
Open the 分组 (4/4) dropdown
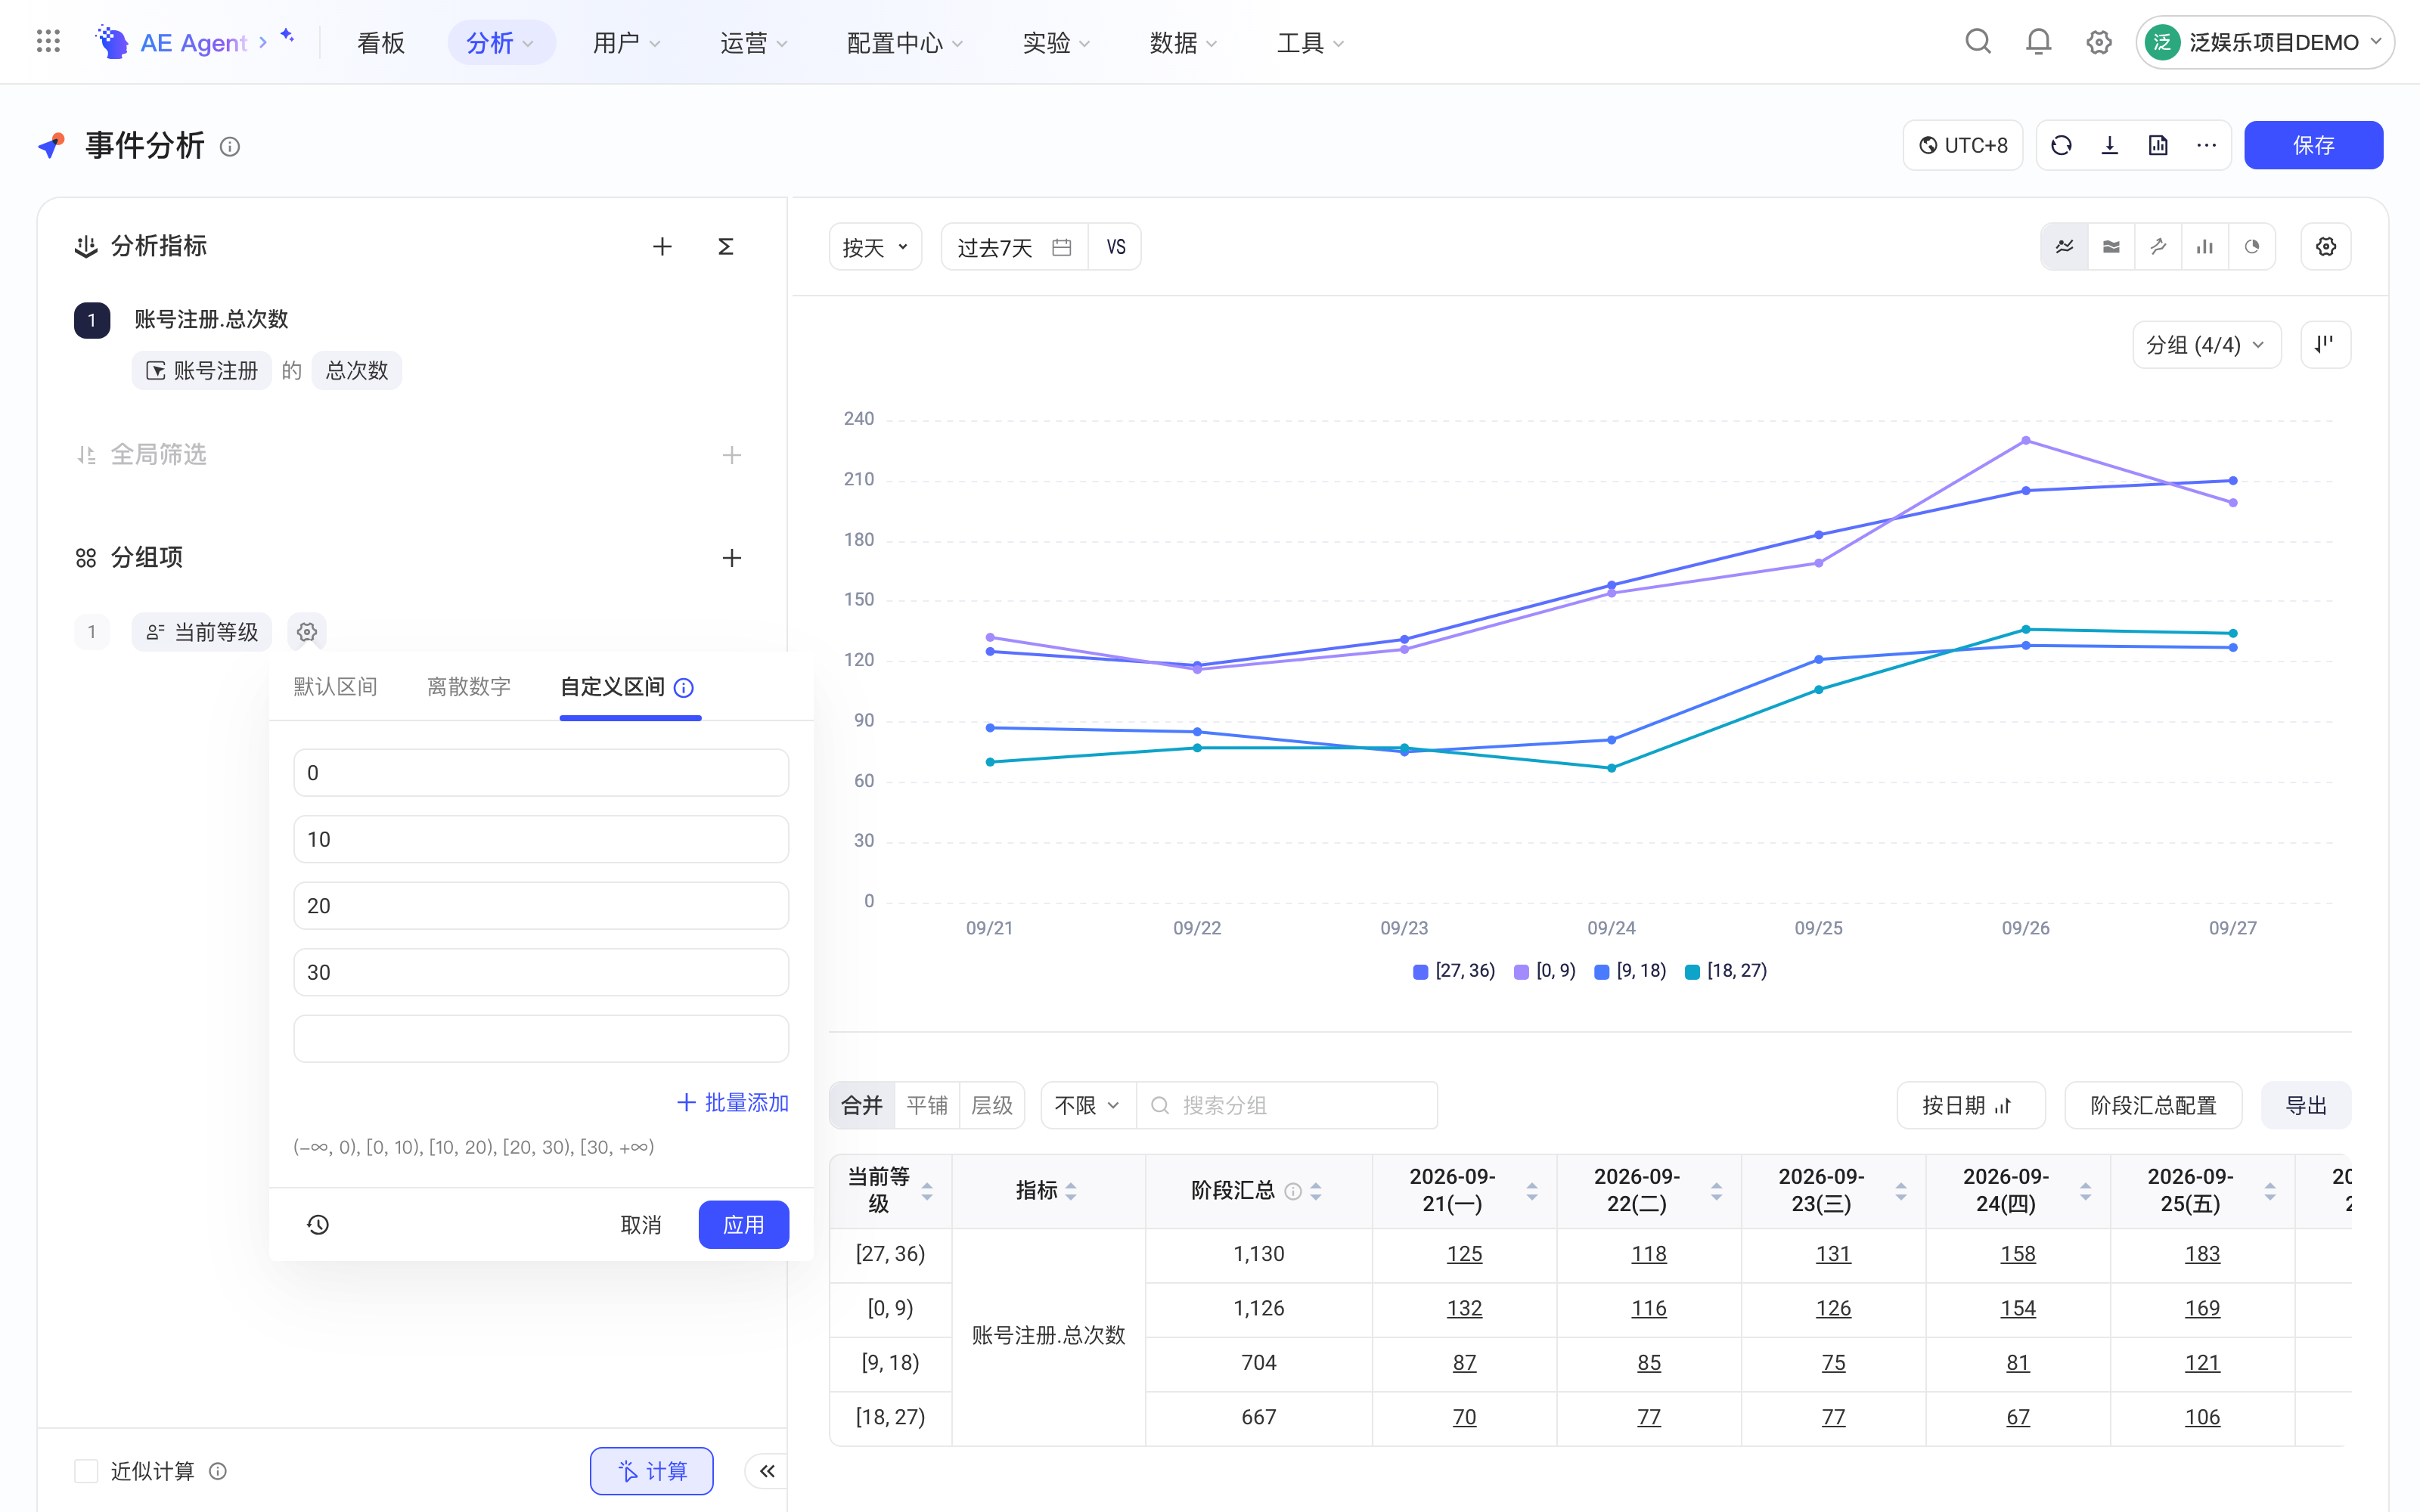pos(2207,345)
